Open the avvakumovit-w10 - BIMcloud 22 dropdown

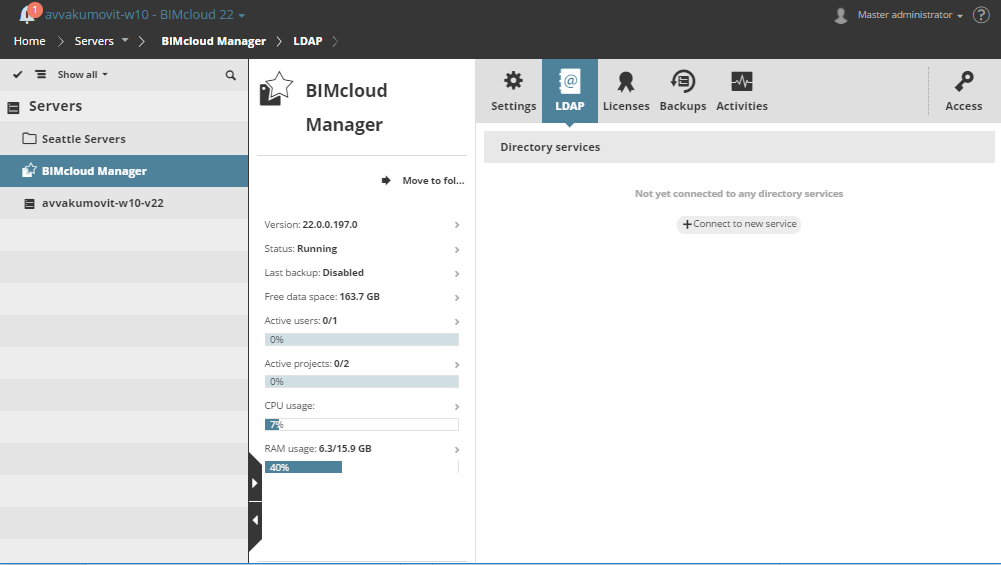click(145, 15)
